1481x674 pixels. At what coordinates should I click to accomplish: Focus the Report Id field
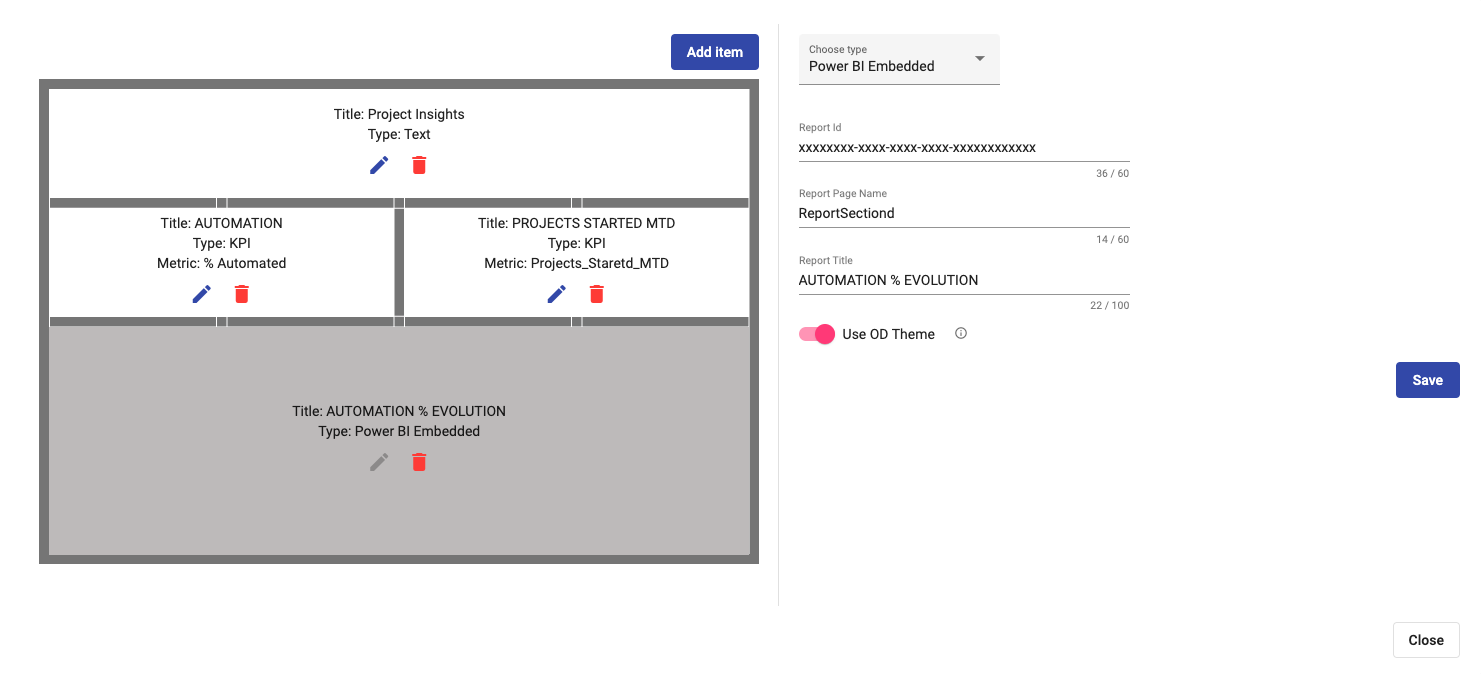(964, 148)
